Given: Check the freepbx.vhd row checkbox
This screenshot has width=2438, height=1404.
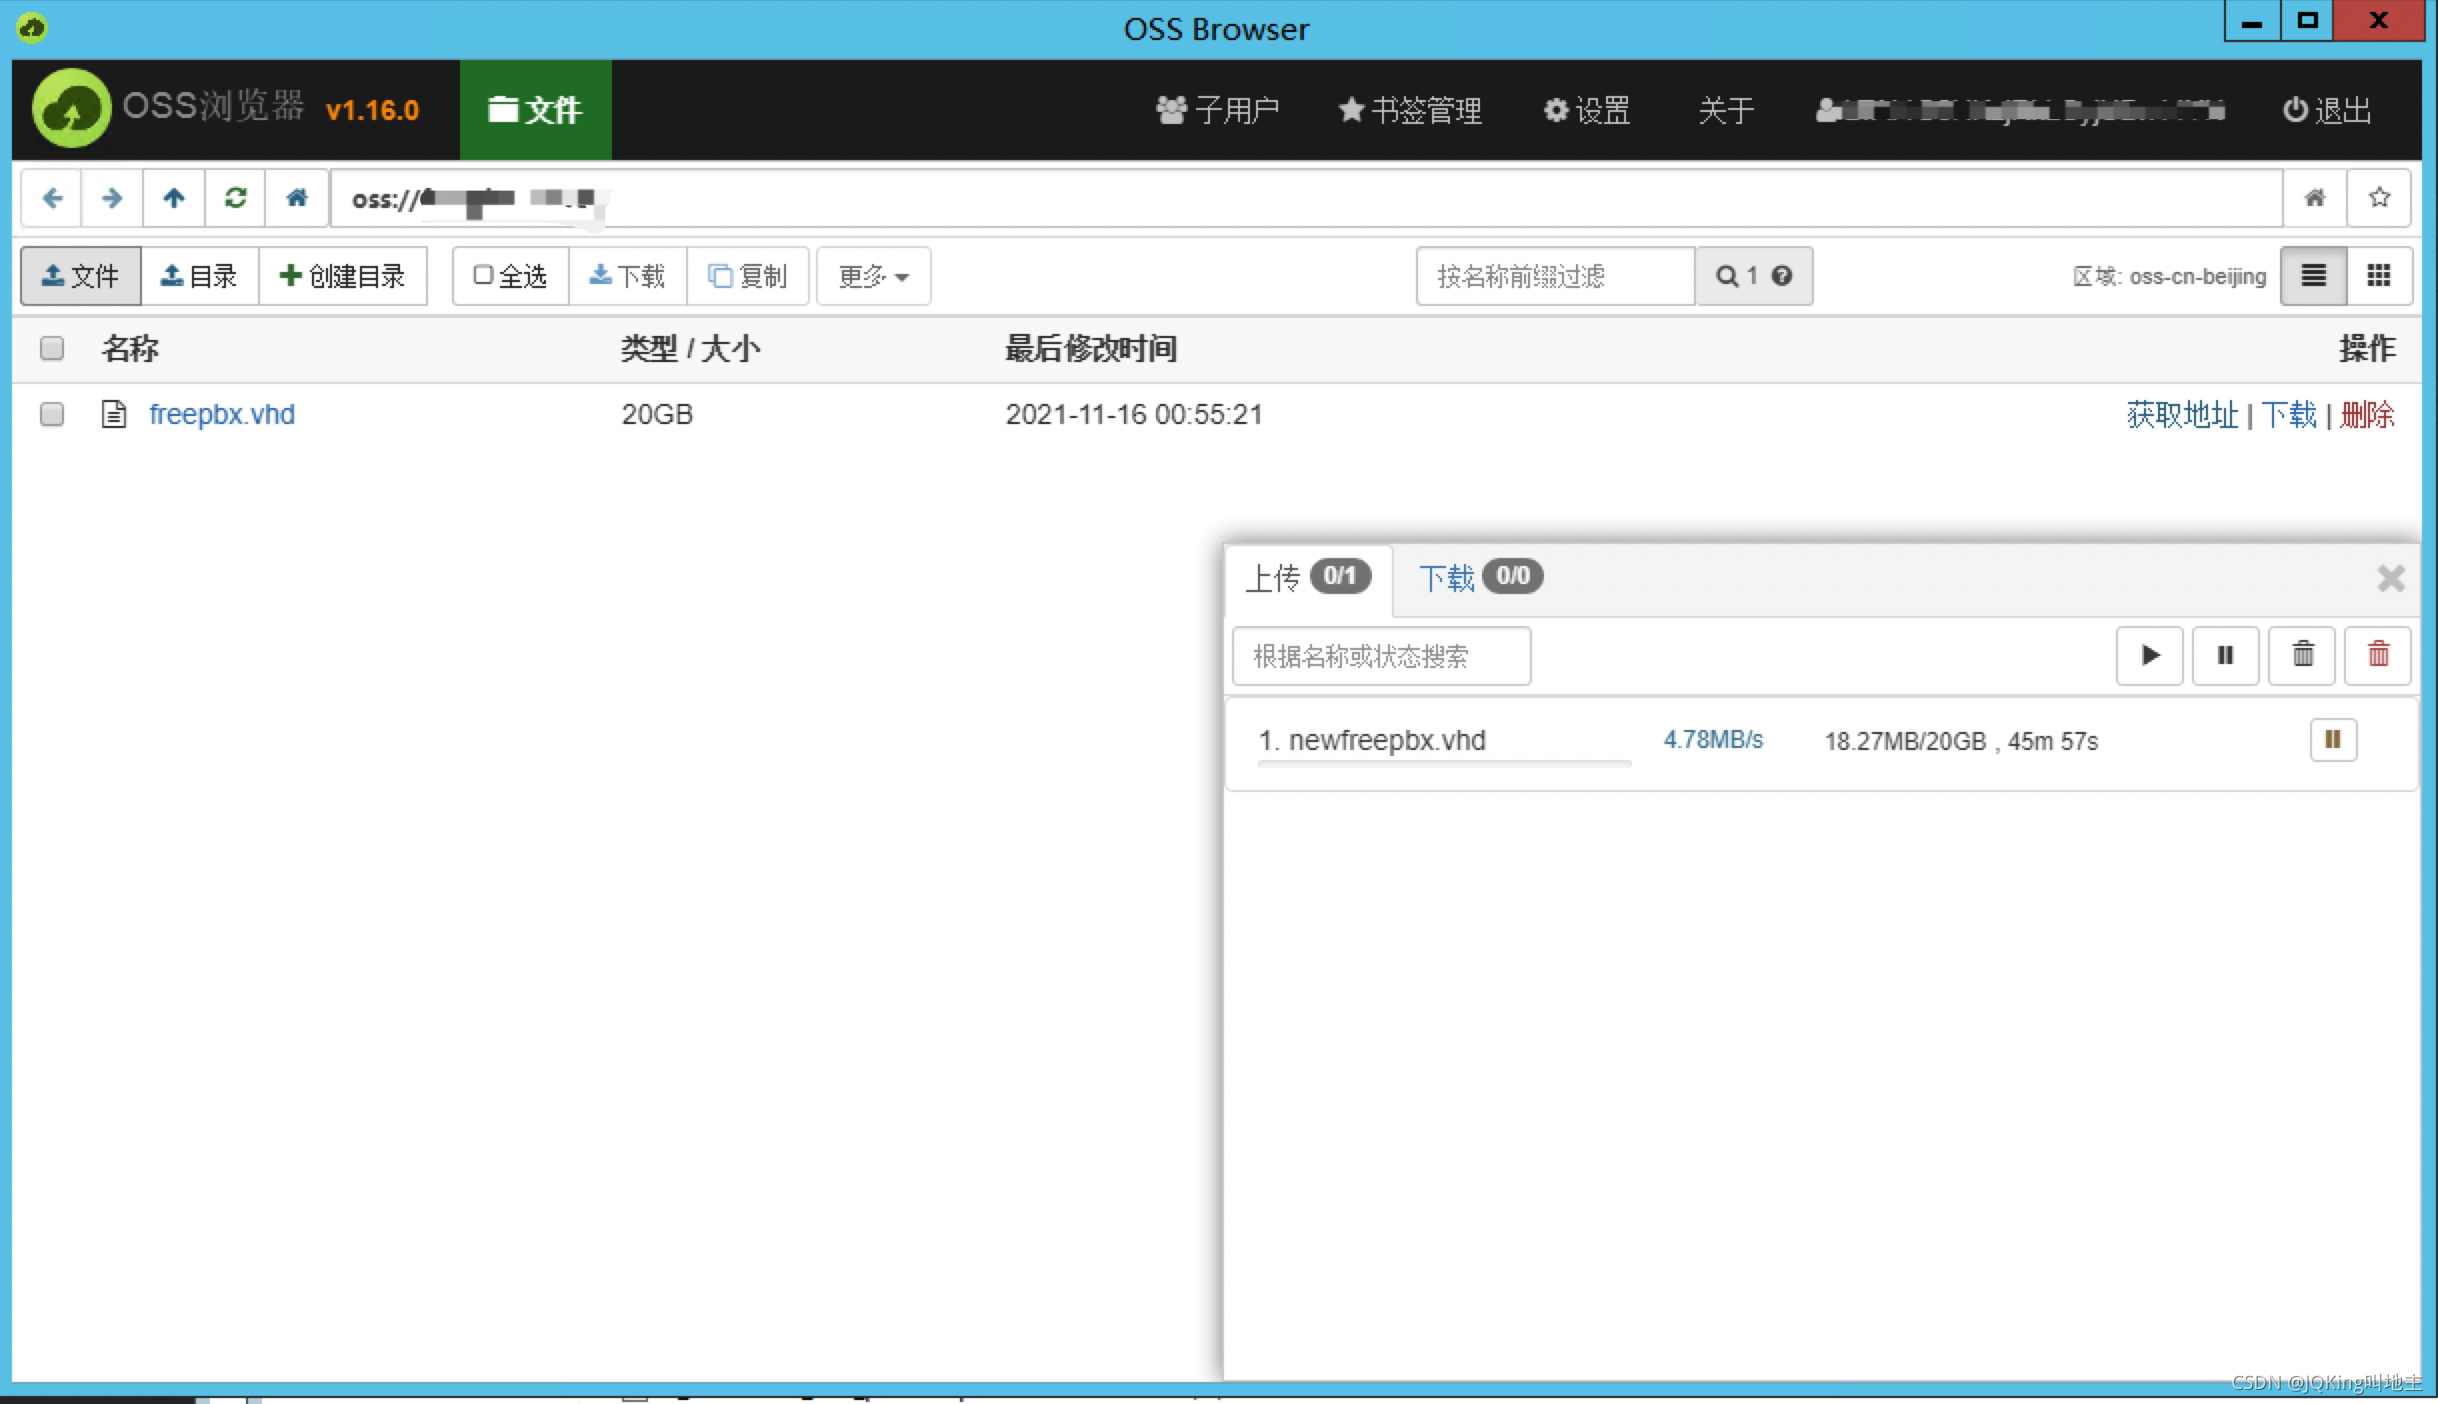Looking at the screenshot, I should (x=52, y=414).
